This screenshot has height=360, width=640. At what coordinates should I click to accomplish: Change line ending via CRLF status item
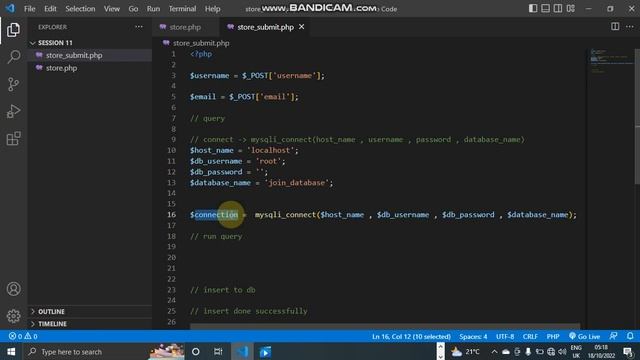click(530, 336)
